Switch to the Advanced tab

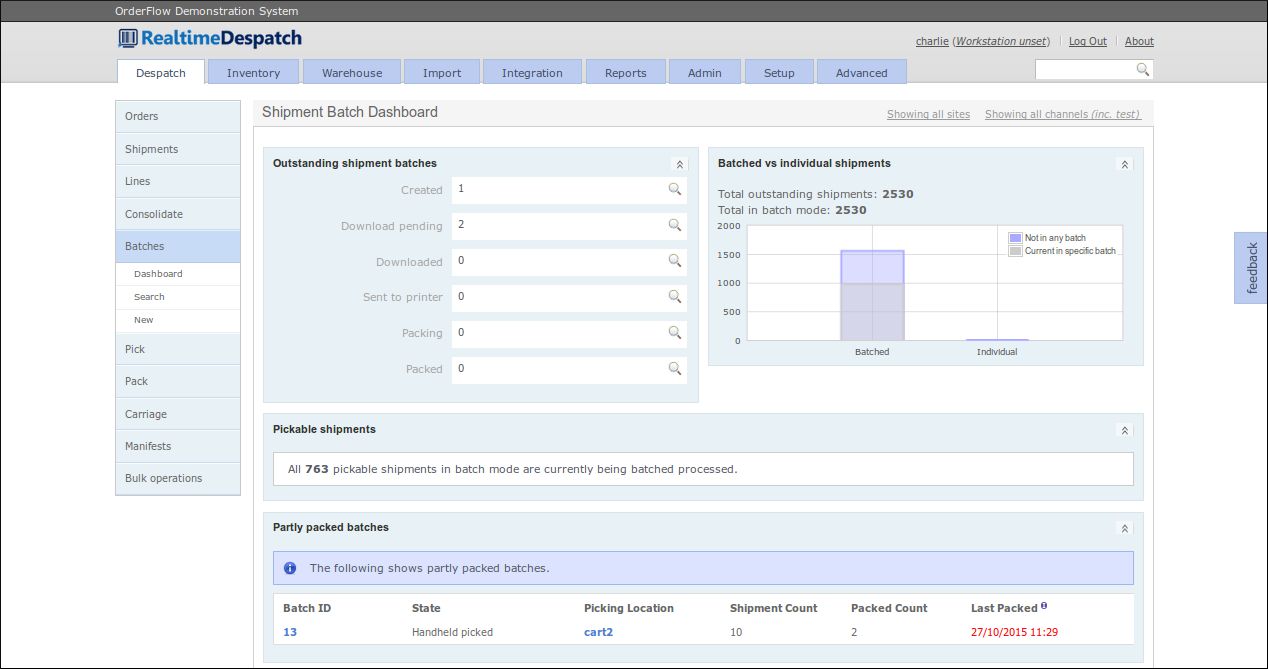tap(862, 72)
